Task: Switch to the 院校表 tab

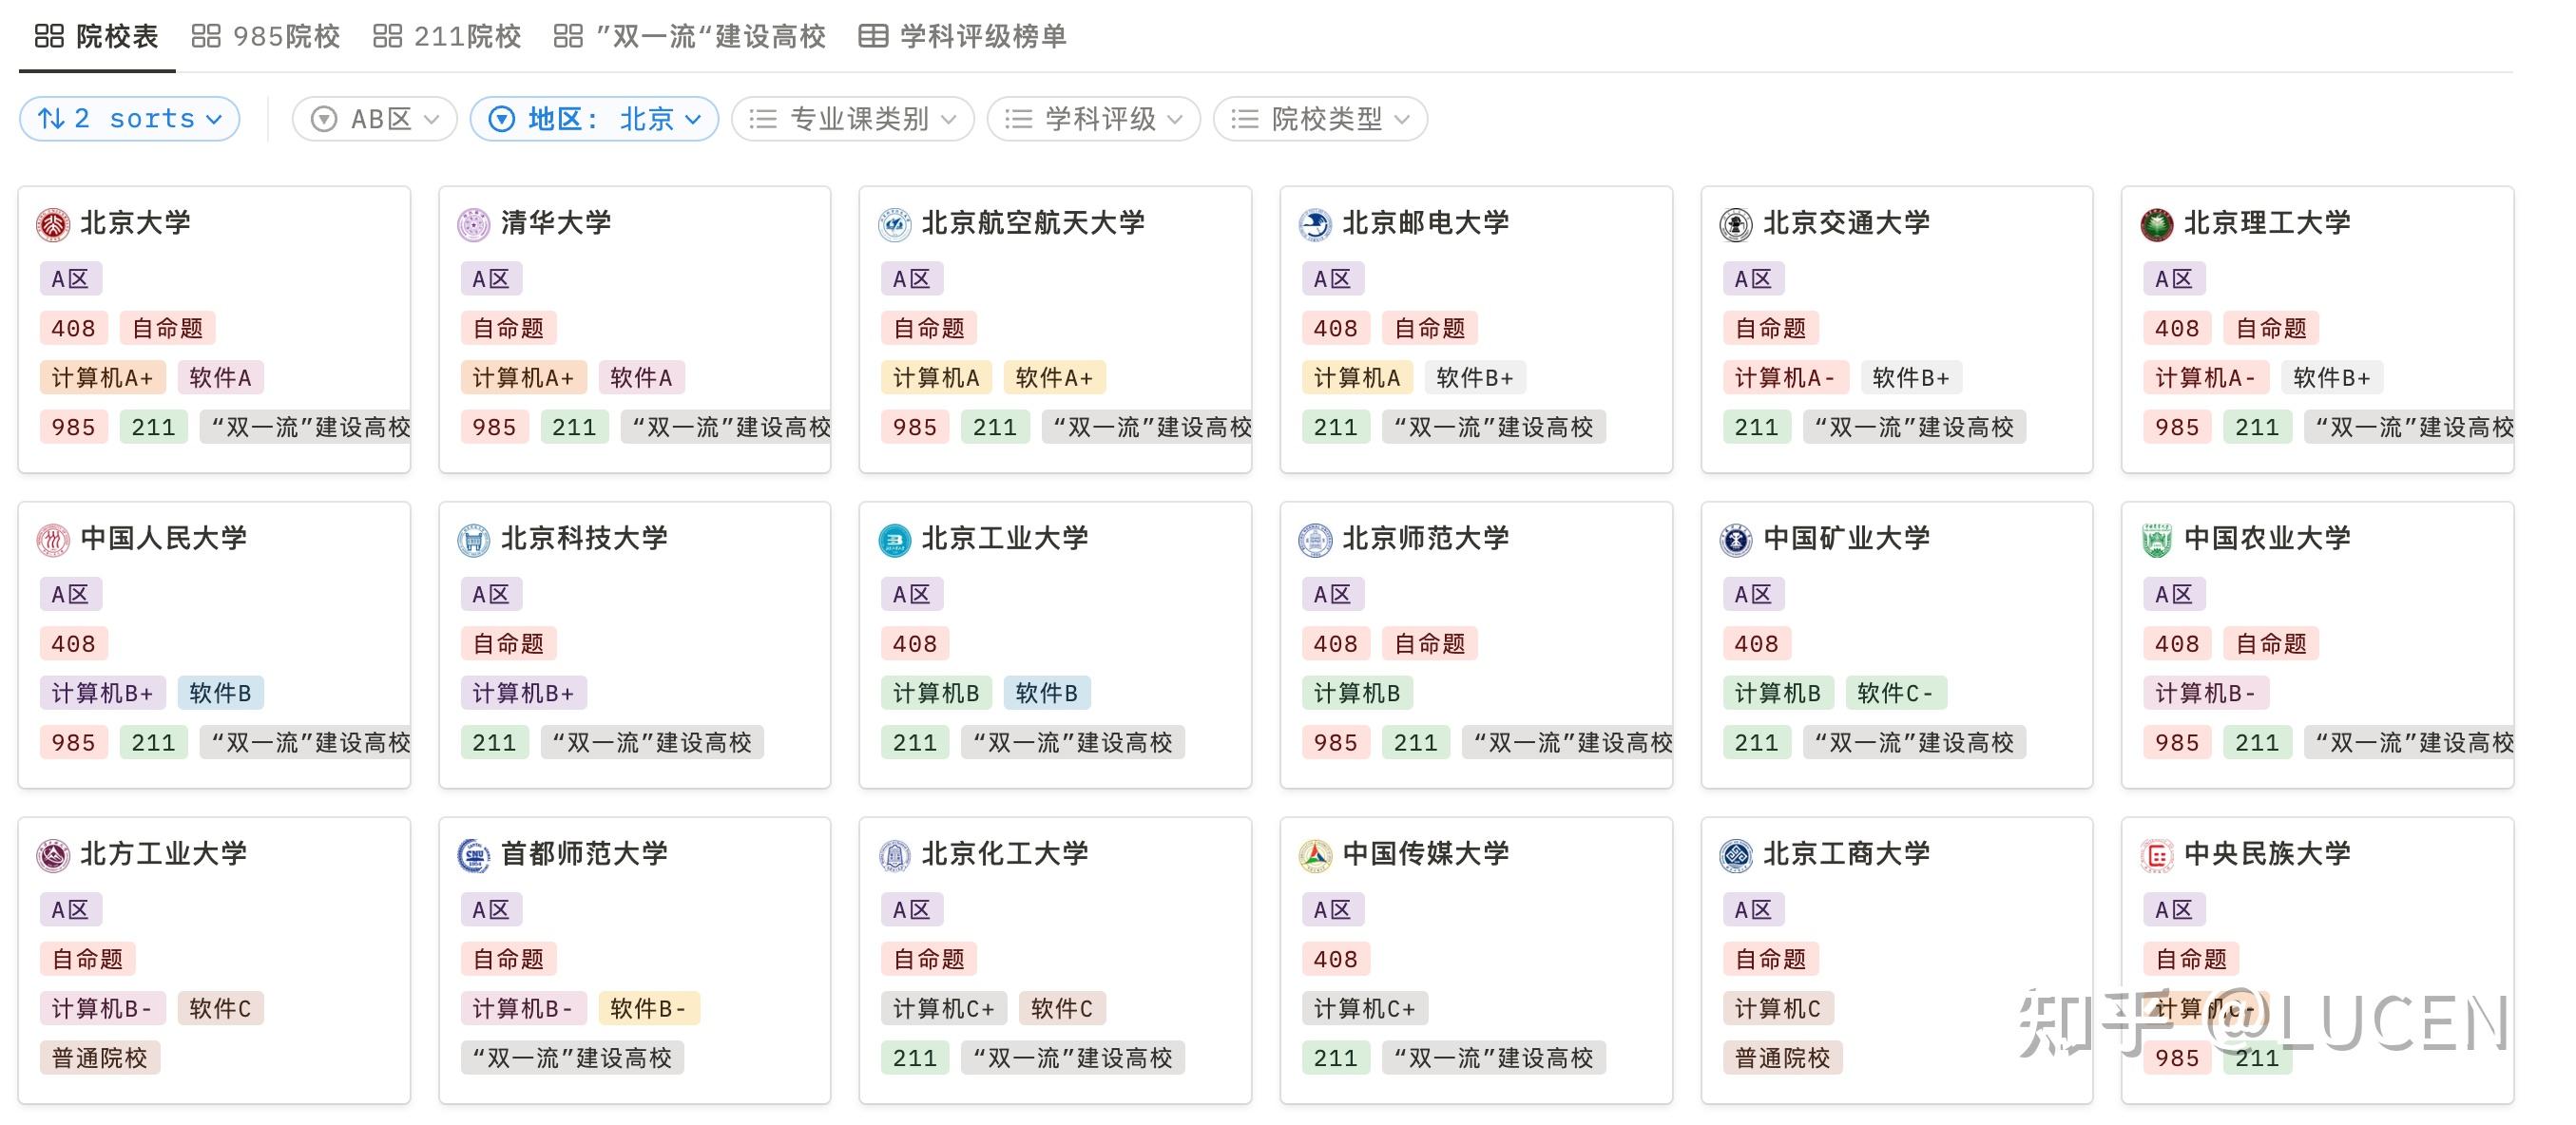Action: [x=97, y=37]
